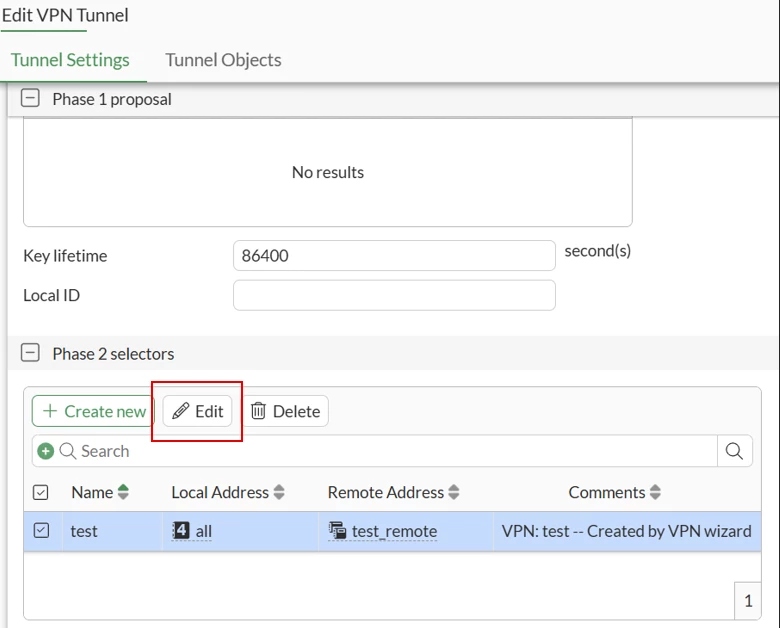The width and height of the screenshot is (780, 628).
Task: Click the 'No results' text in proposal list
Action: [328, 172]
